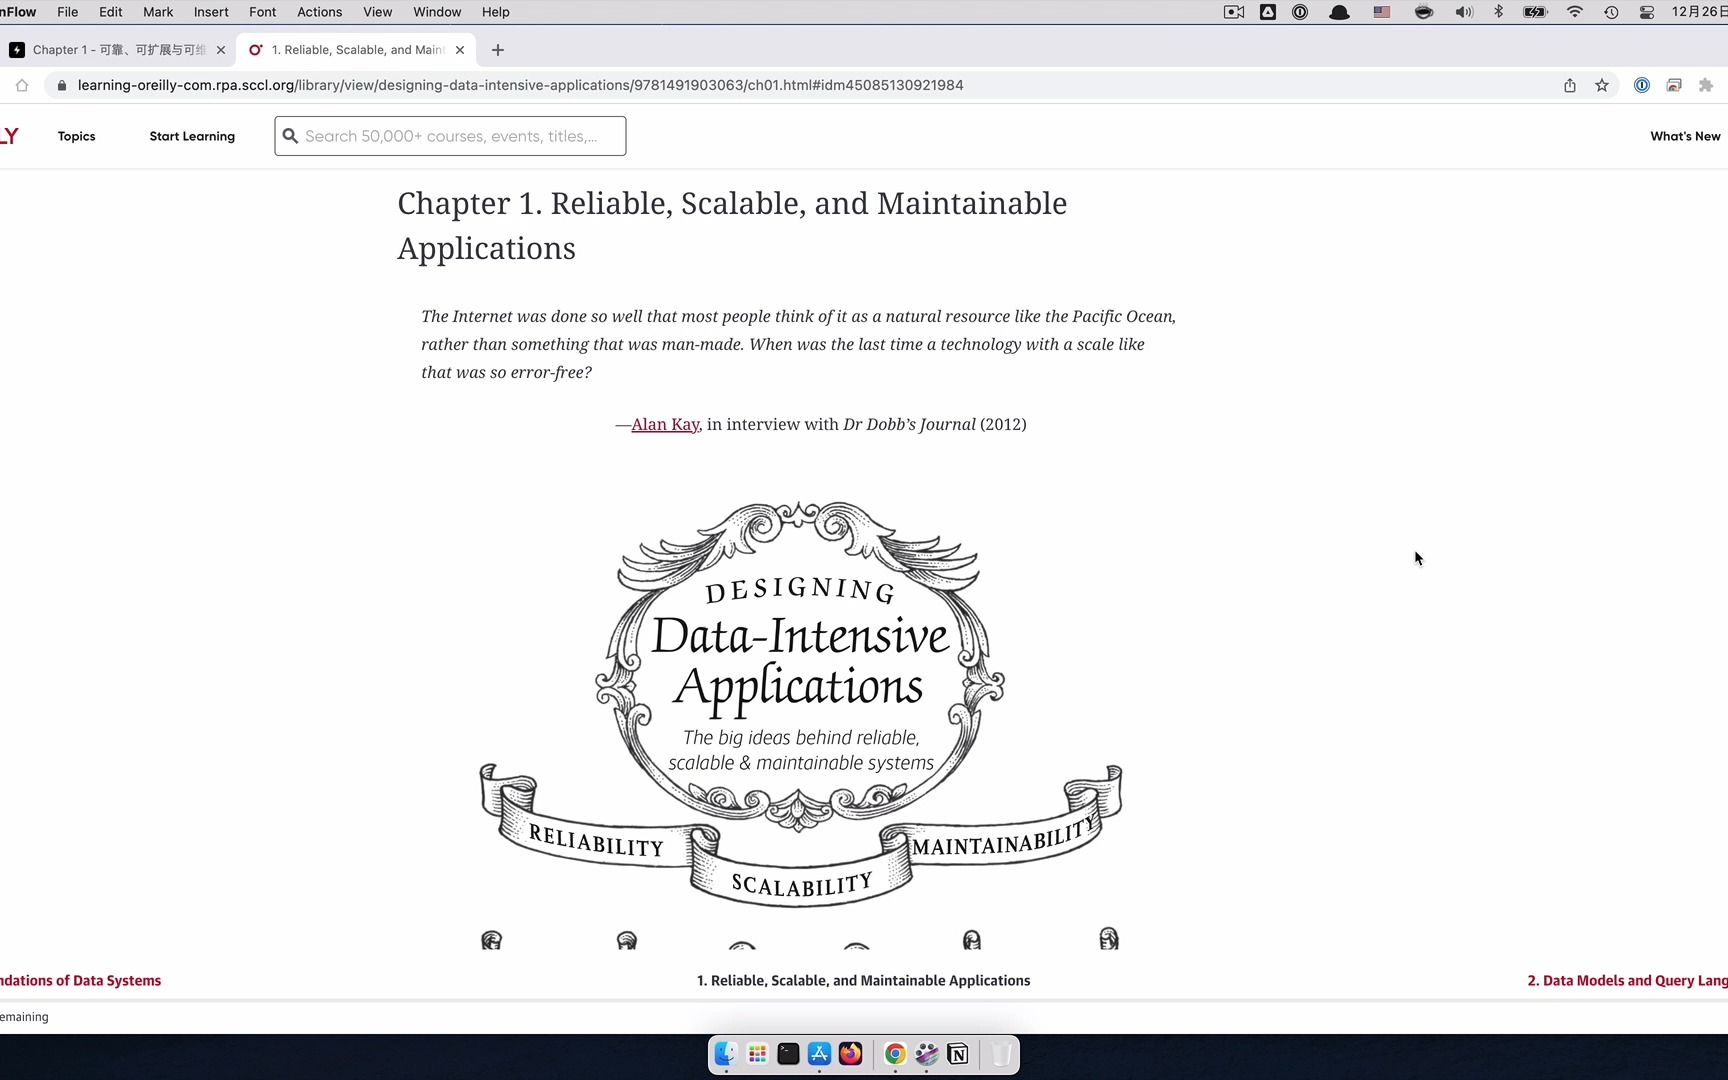
Task: Open a new browser tab
Action: pos(498,50)
